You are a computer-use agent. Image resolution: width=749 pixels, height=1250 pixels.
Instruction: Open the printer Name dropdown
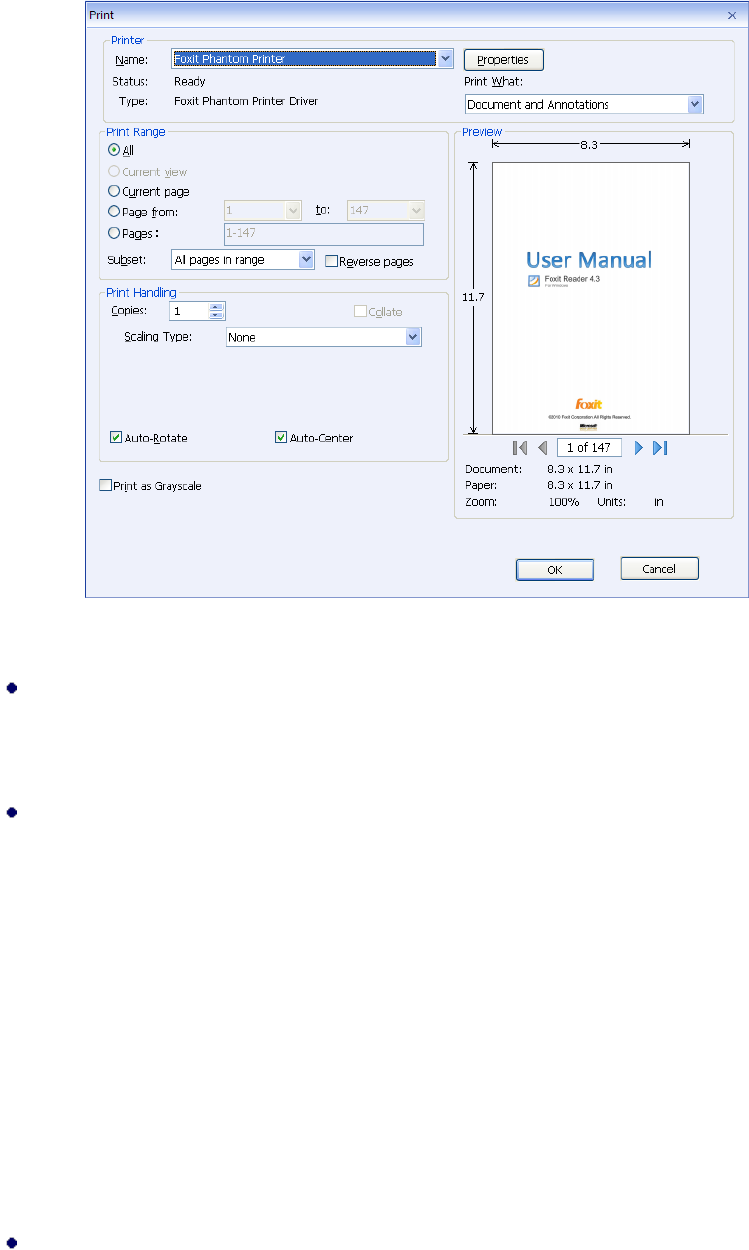point(446,59)
